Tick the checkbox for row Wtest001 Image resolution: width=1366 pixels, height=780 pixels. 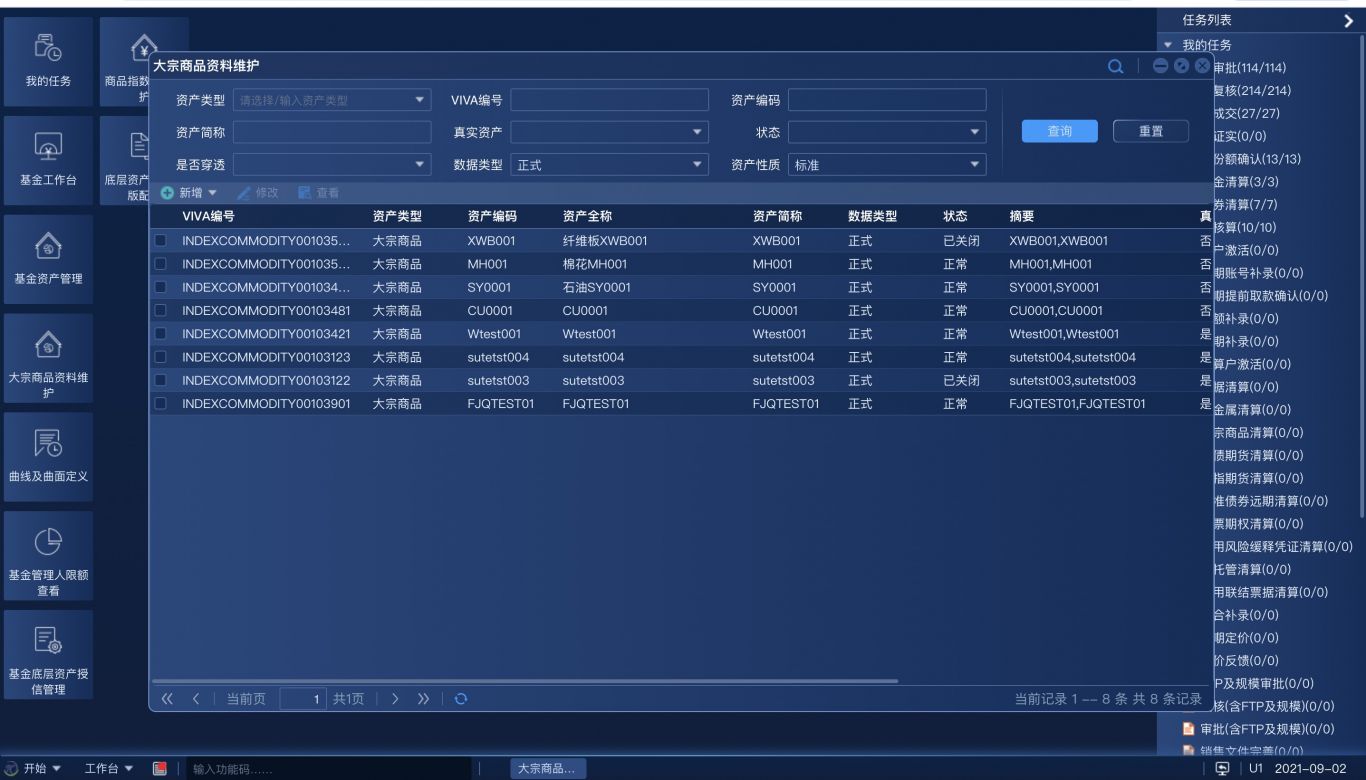[161, 334]
